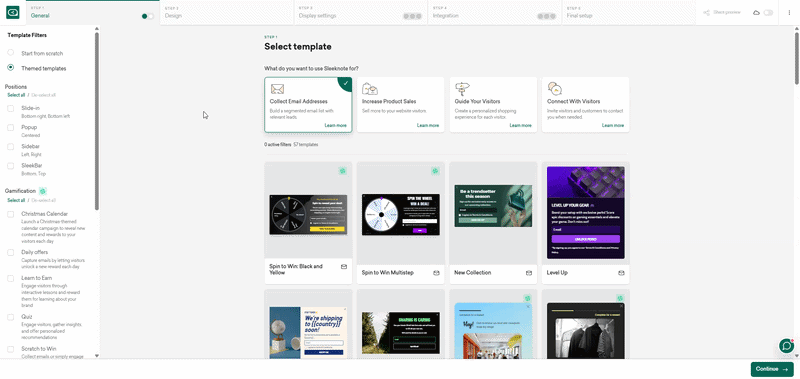
Task: Choose the Spin to Win Multistep thumbnail
Action: click(401, 215)
